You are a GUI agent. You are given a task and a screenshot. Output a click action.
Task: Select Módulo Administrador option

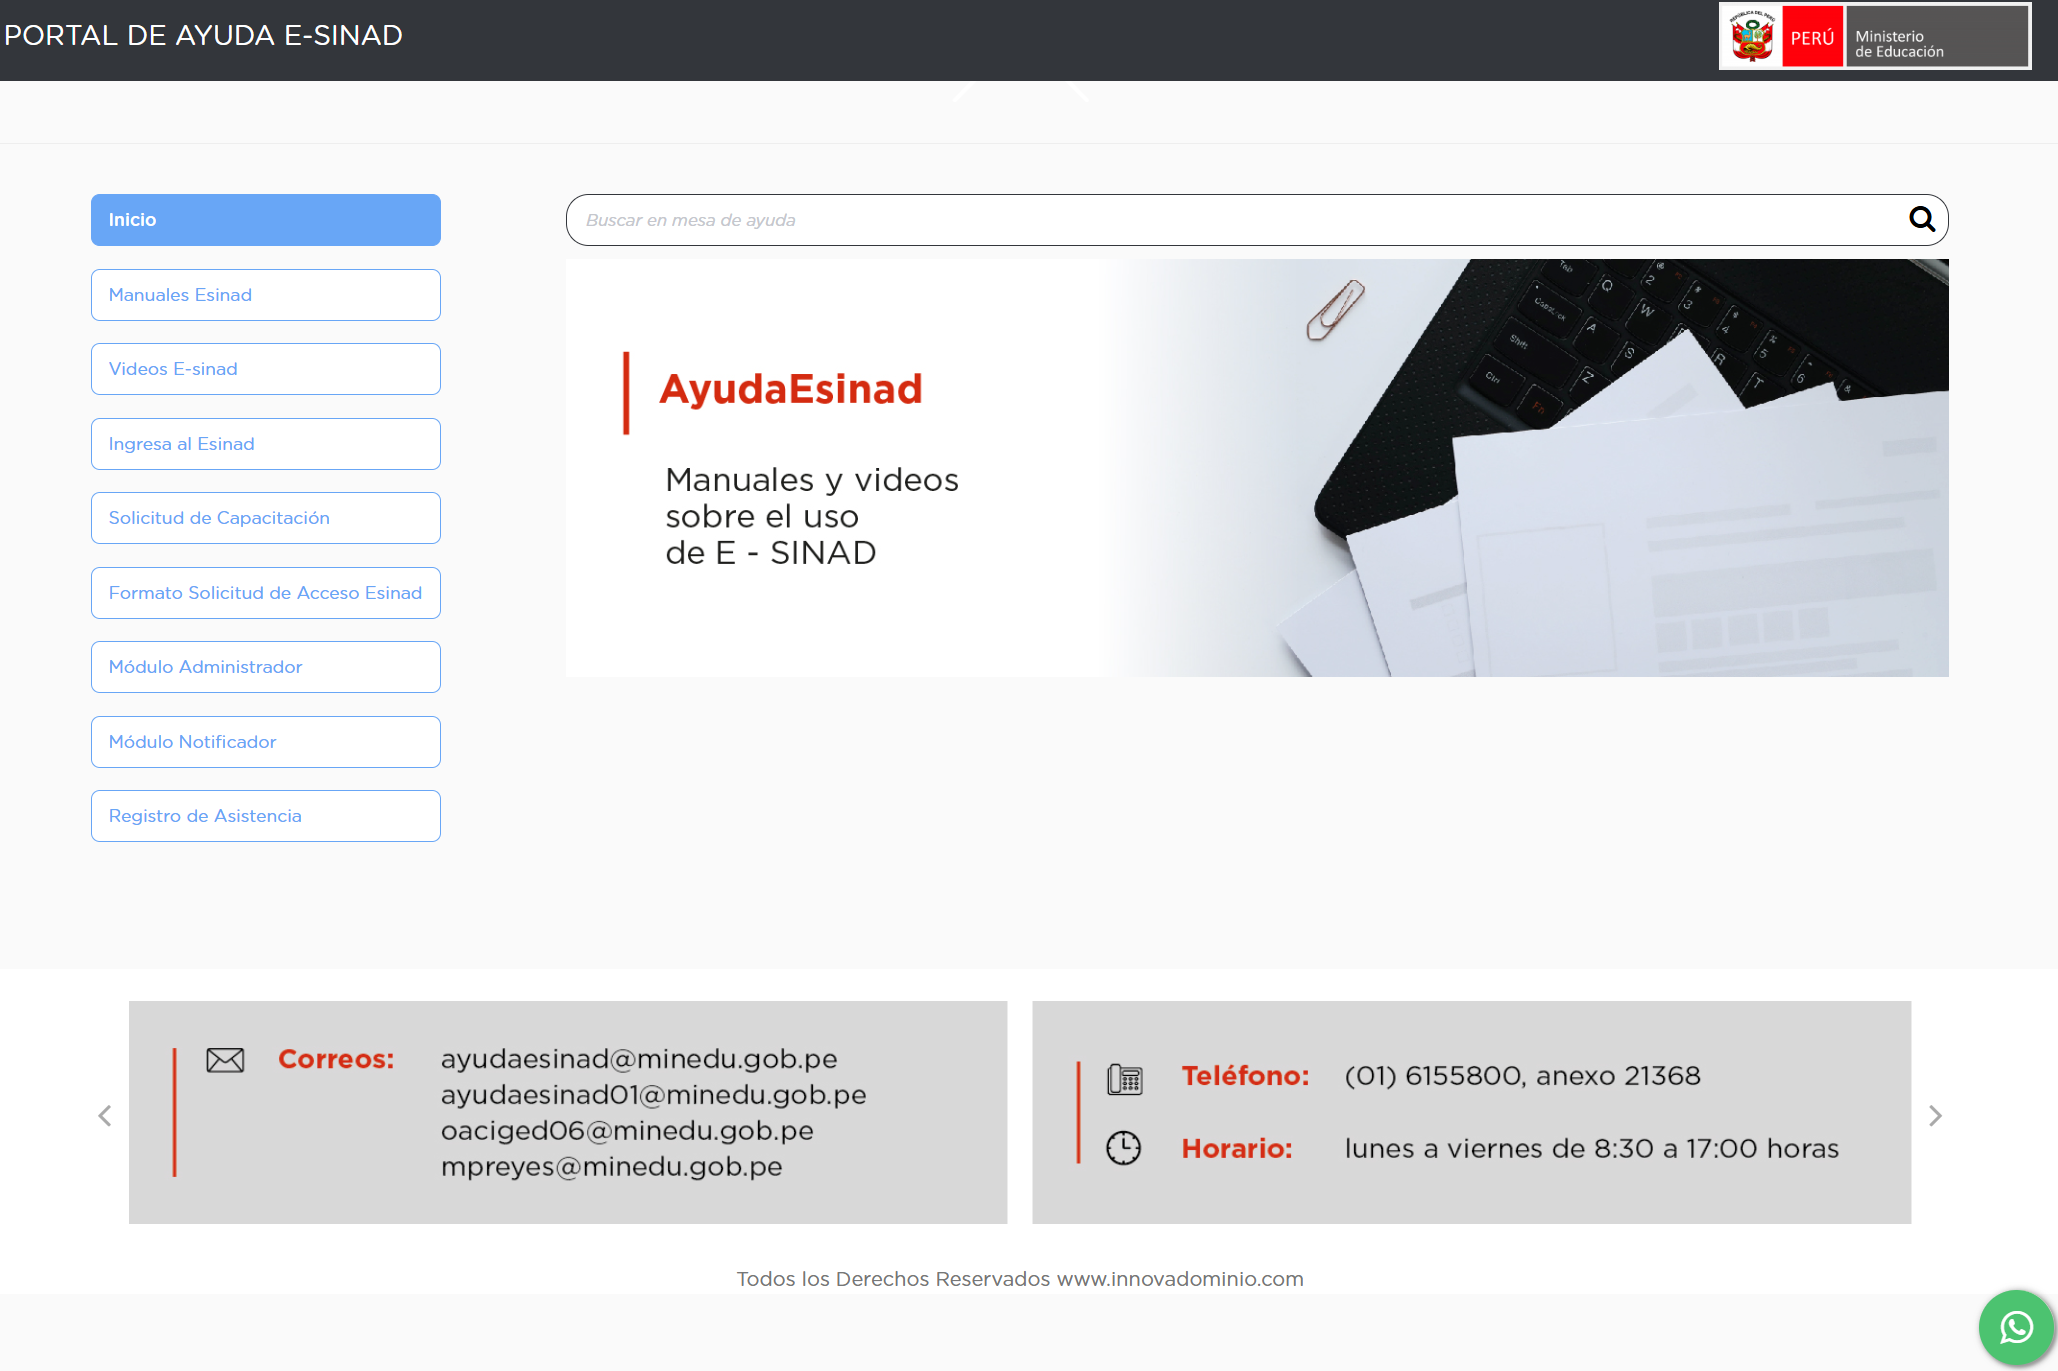265,666
